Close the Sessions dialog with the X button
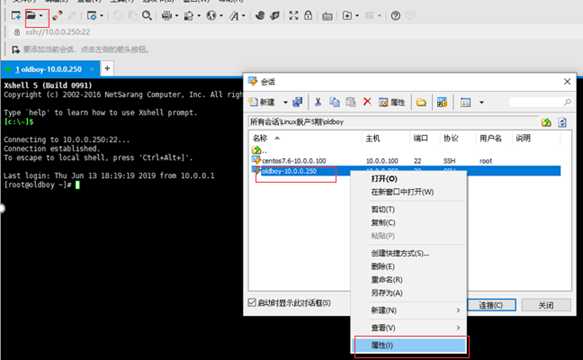The width and height of the screenshot is (583, 360). (567, 81)
